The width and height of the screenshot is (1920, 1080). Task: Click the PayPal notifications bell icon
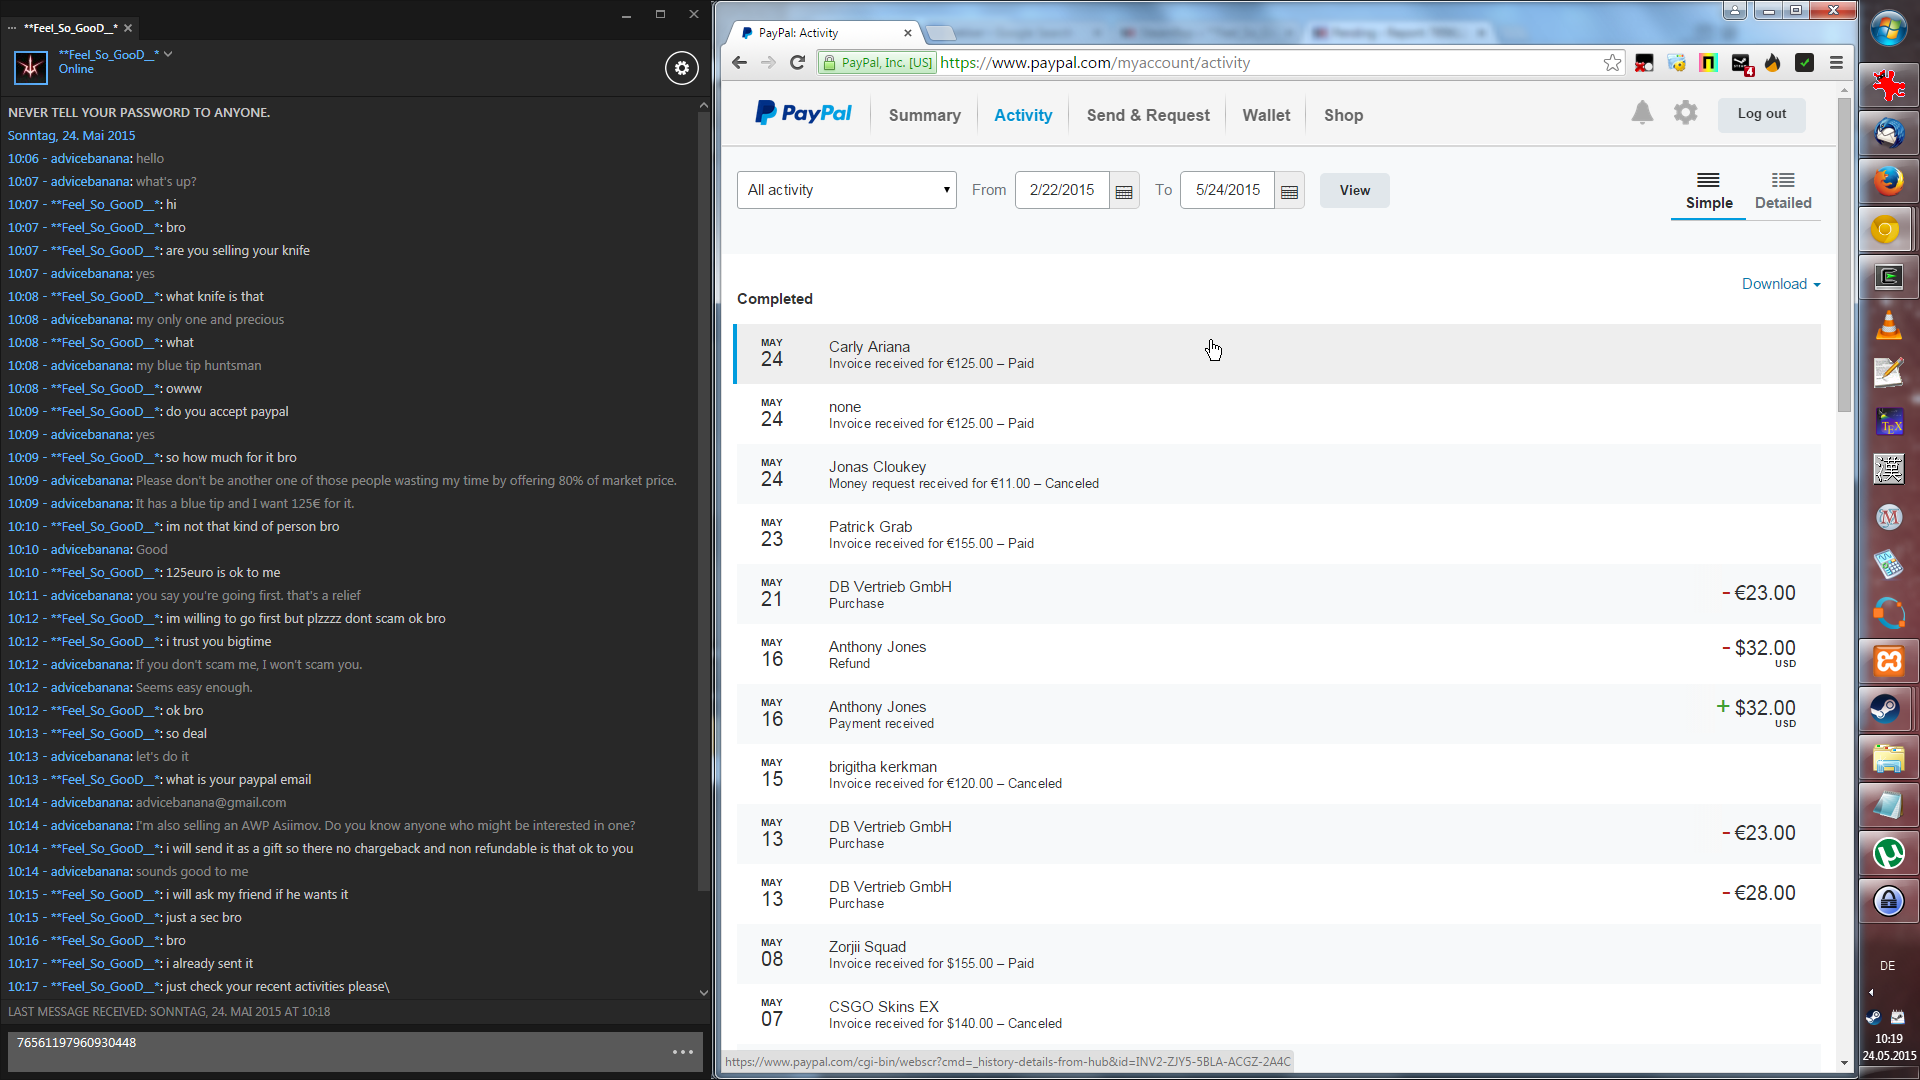click(1642, 113)
